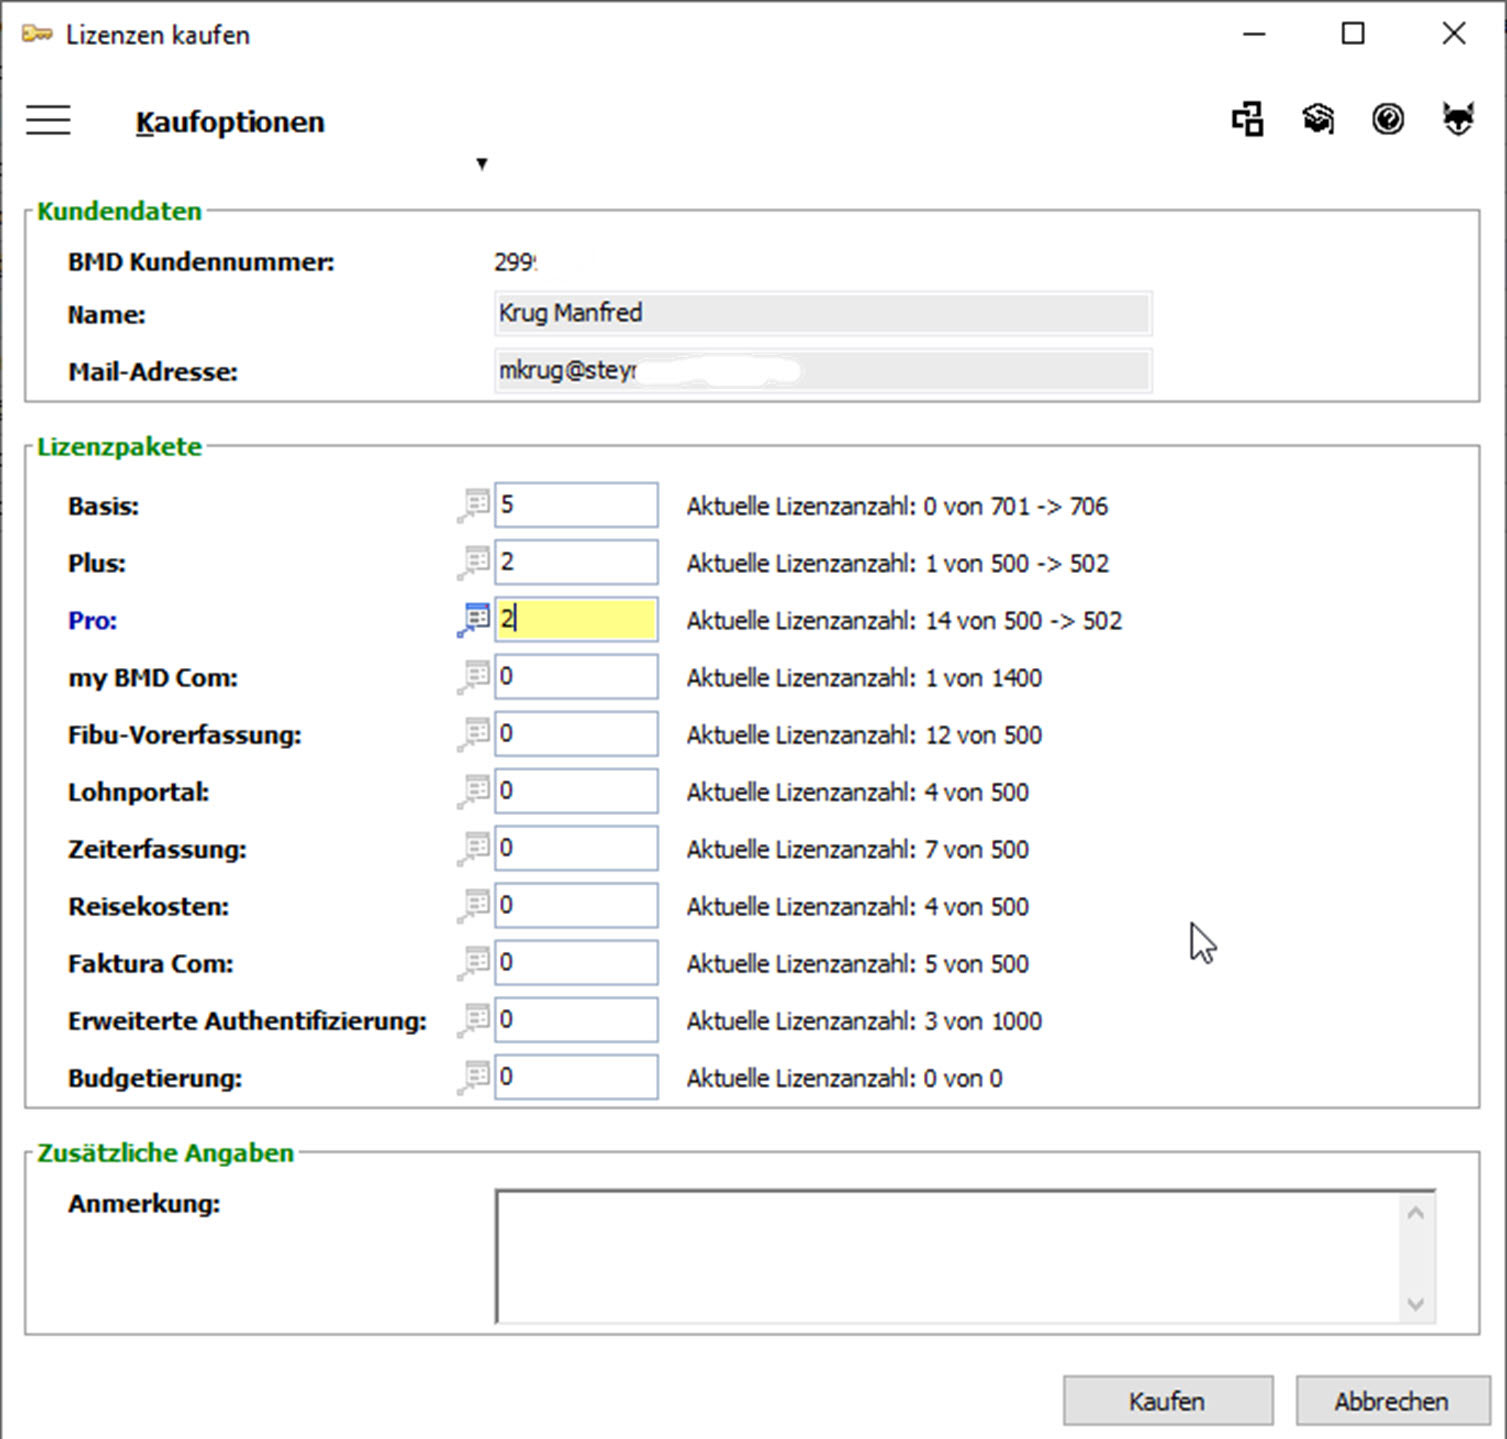Viewport: 1507px width, 1439px height.
Task: Select the Zeiterfassung quantity field
Action: click(x=577, y=848)
